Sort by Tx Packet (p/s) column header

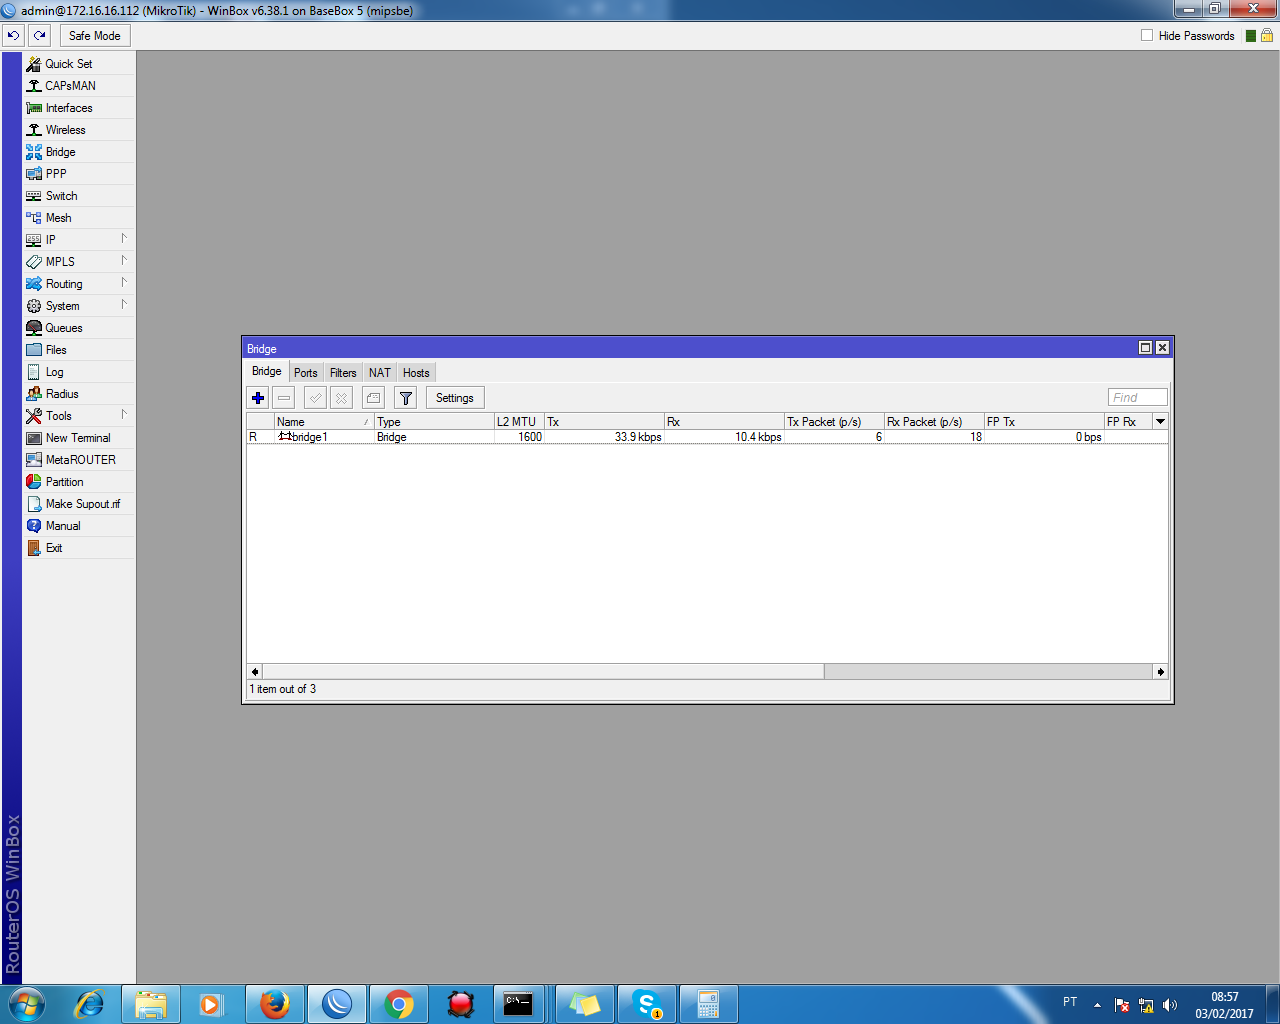pyautogui.click(x=834, y=422)
